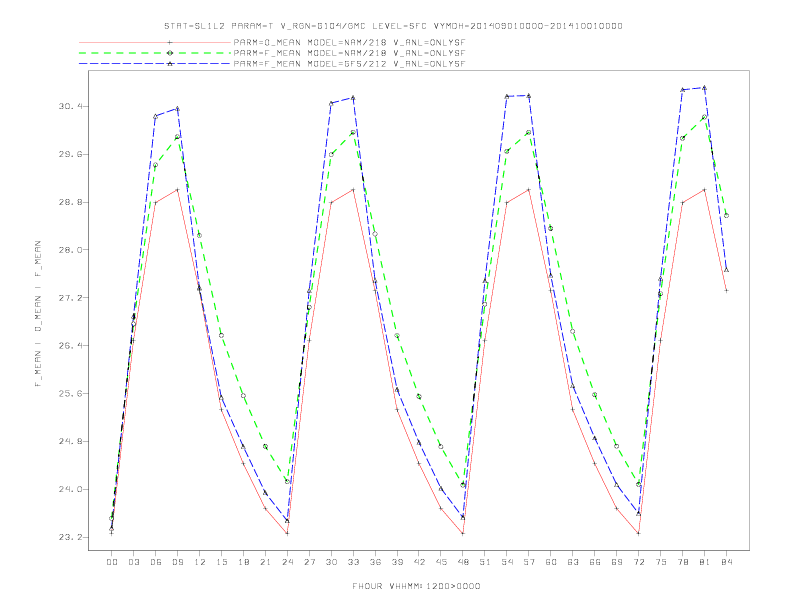Click the x-axis tick label 51
The image size is (792, 612).
[x=485, y=562]
